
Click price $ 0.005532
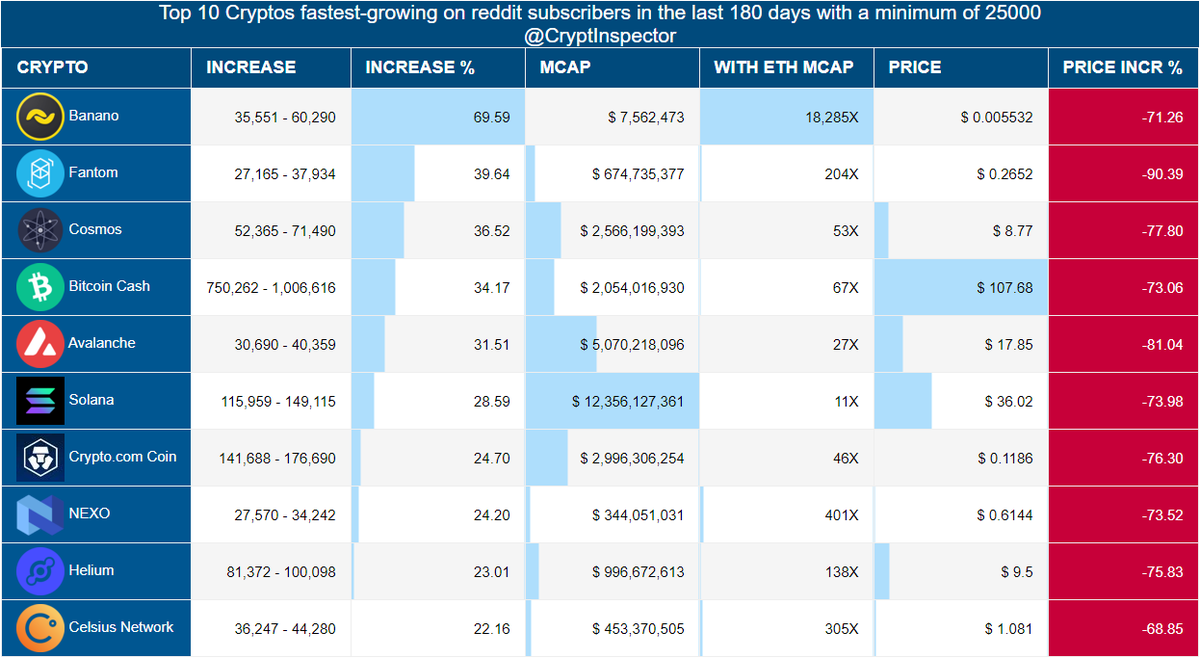point(997,117)
